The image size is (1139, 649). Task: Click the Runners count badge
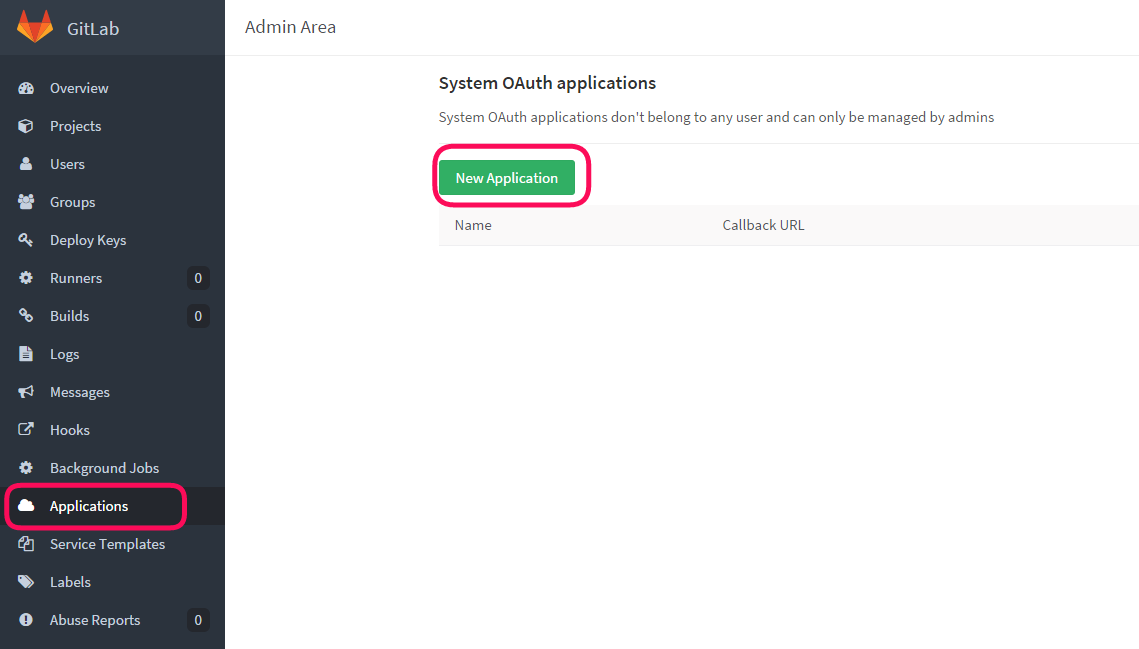point(198,278)
